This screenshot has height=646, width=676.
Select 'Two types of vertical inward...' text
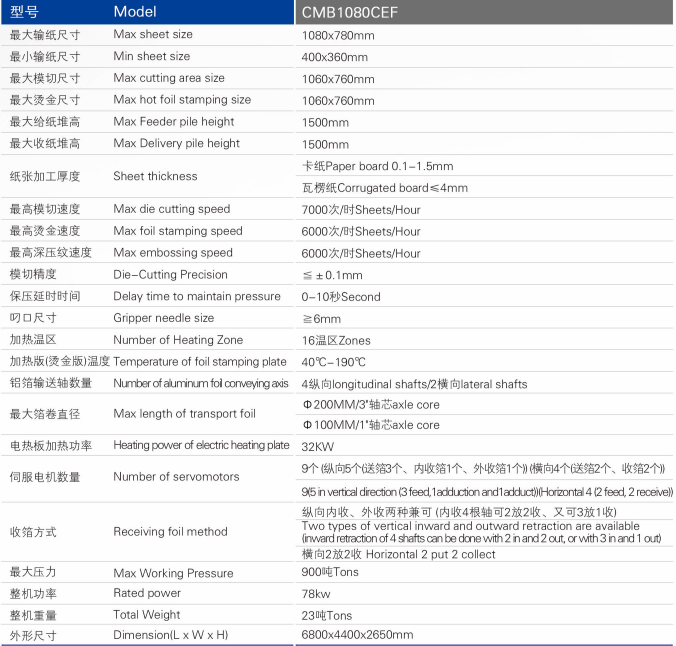pyautogui.click(x=482, y=532)
